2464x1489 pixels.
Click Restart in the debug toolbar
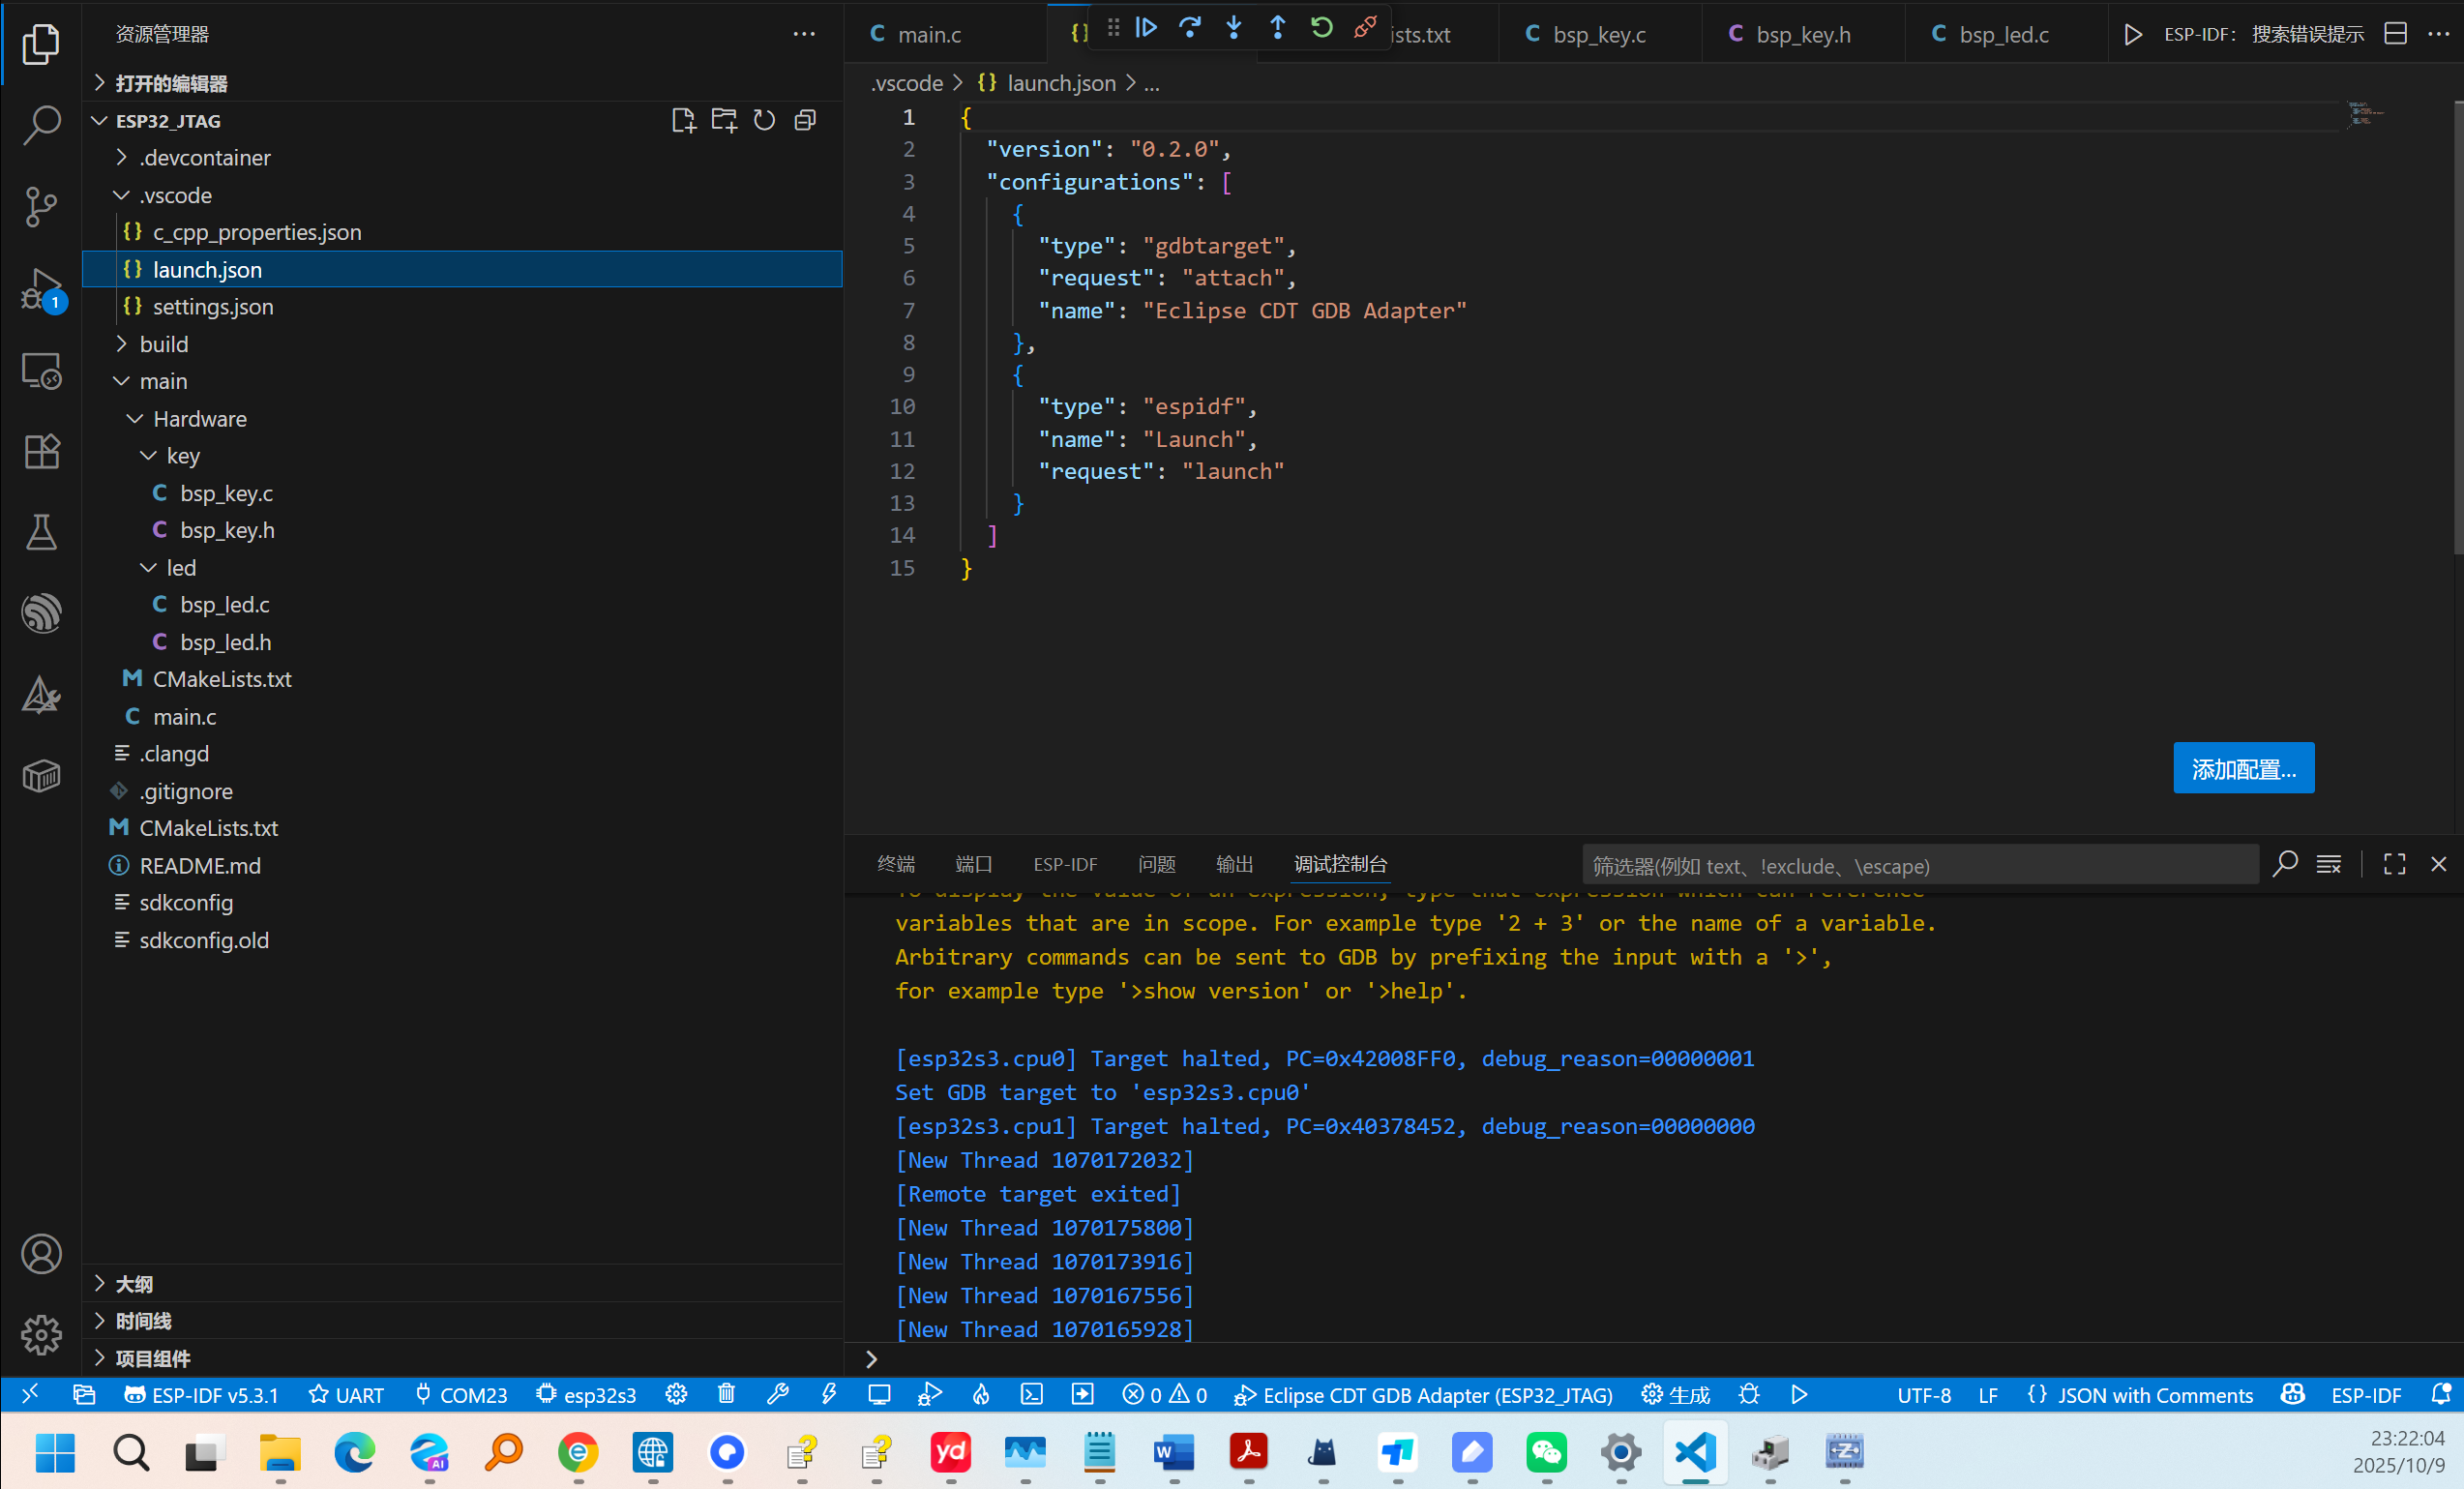point(1322,28)
